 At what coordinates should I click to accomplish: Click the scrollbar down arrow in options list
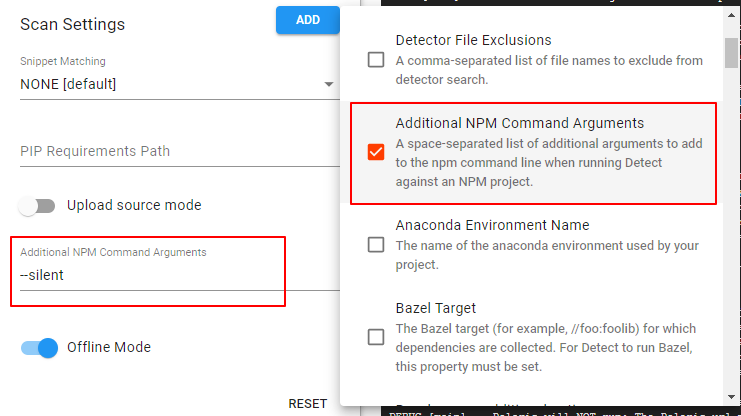tap(731, 397)
